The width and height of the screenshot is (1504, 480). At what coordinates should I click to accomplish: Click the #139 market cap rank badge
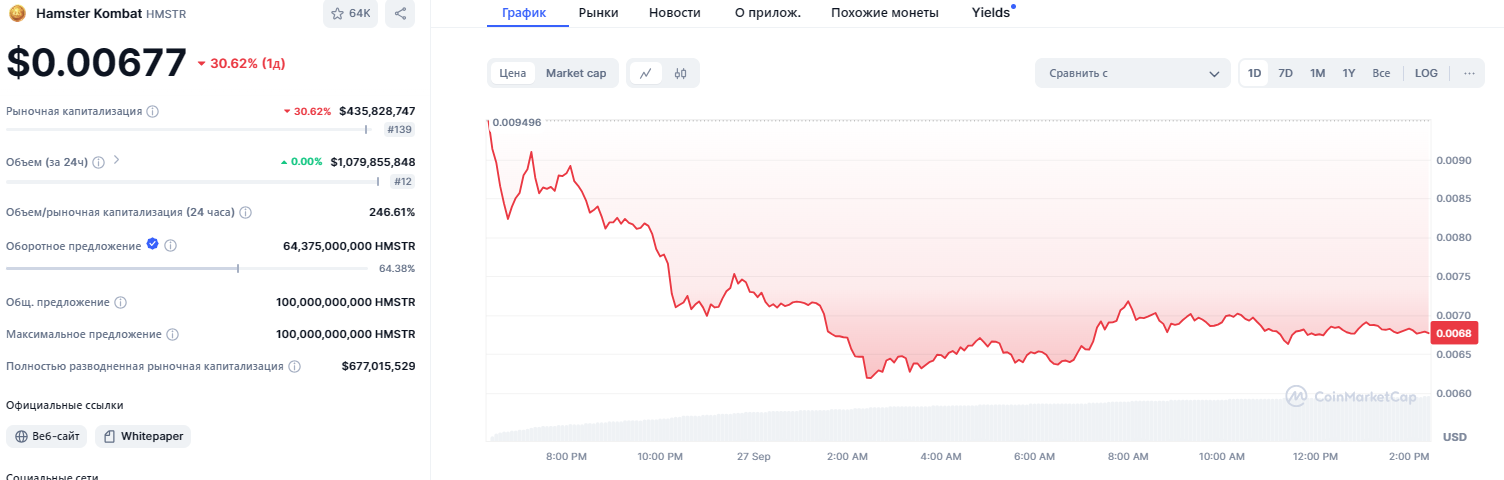coord(400,130)
